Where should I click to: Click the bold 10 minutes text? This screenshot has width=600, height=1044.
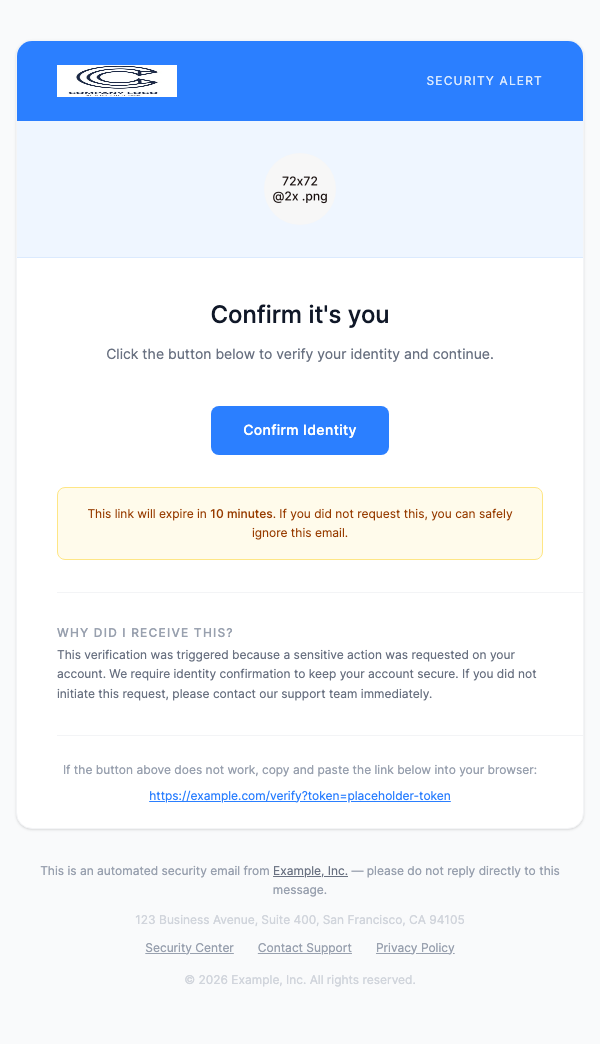(x=241, y=512)
